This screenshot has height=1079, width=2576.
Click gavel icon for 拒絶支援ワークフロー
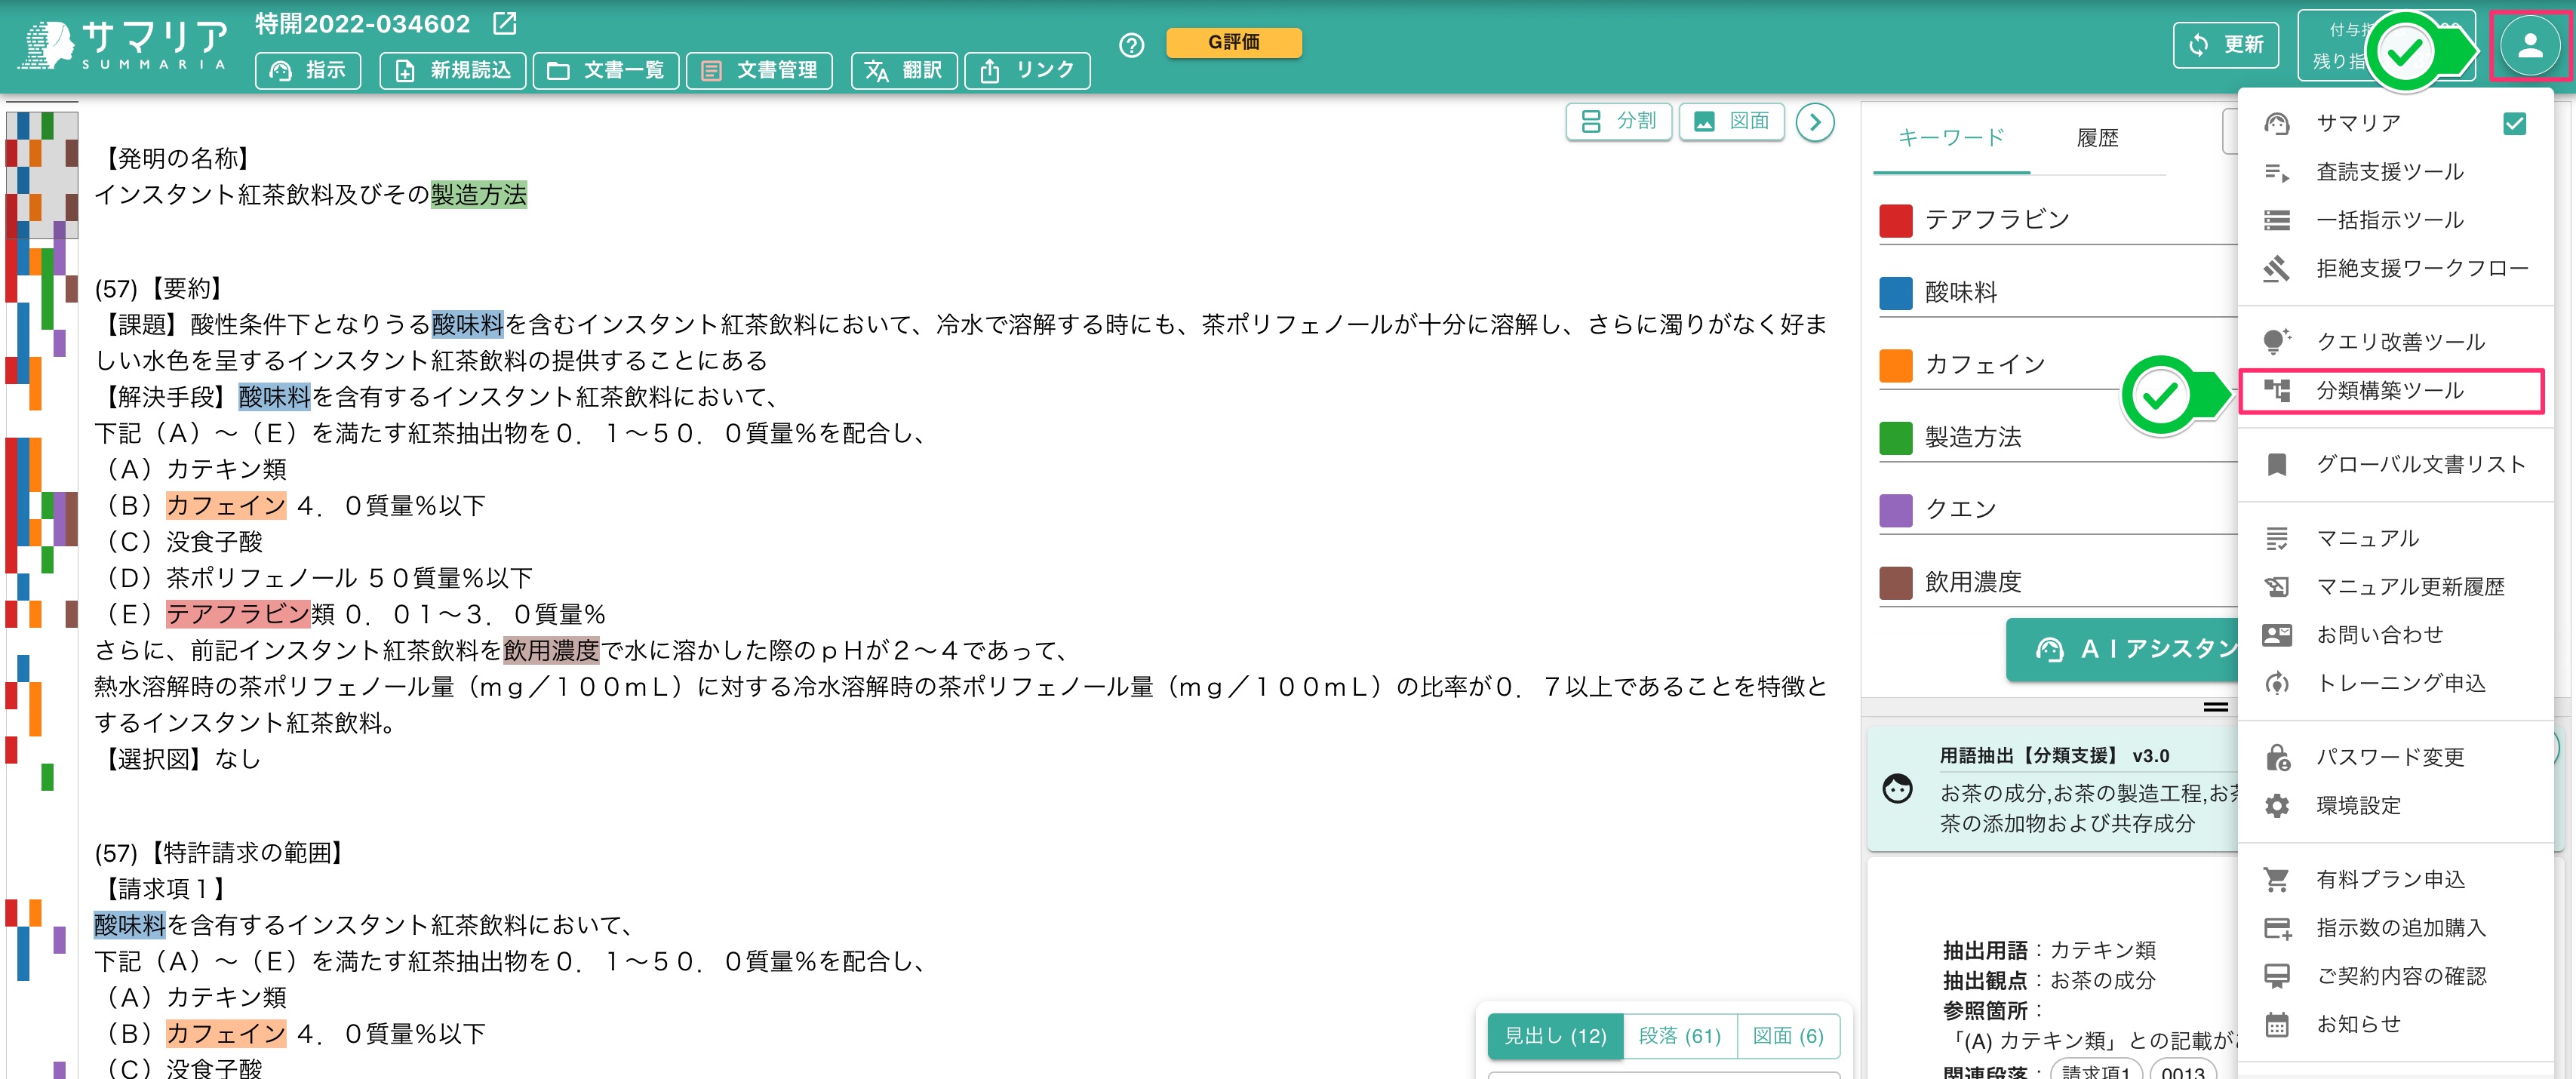click(2277, 268)
